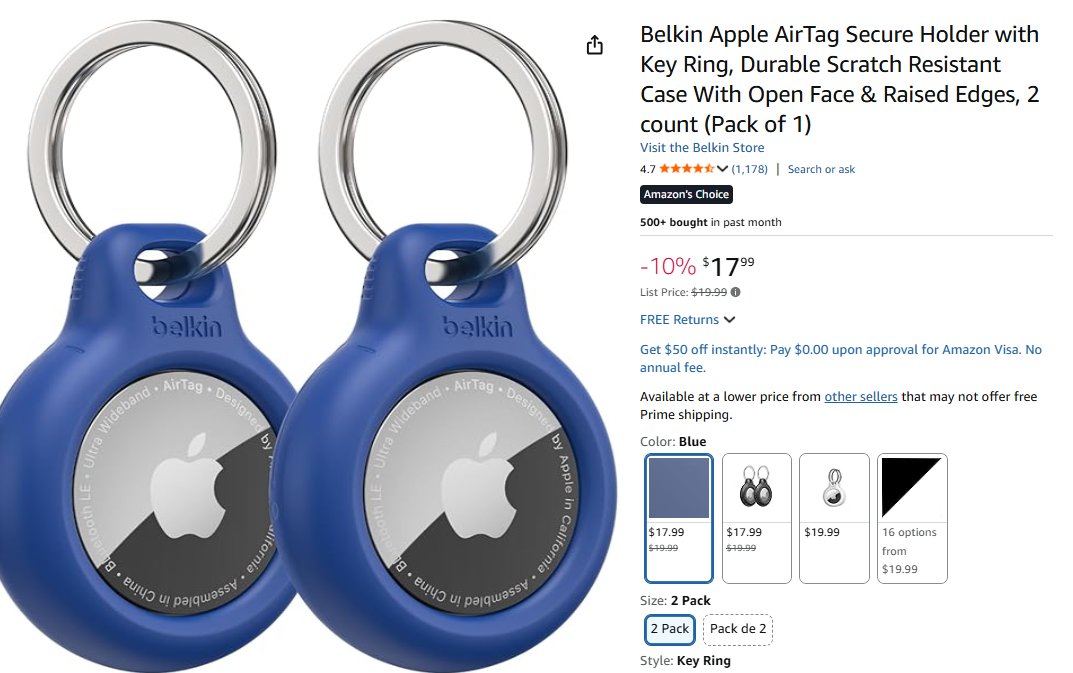Viewport: 1073px width, 673px height.
Task: Click the list price info icon
Action: (736, 292)
